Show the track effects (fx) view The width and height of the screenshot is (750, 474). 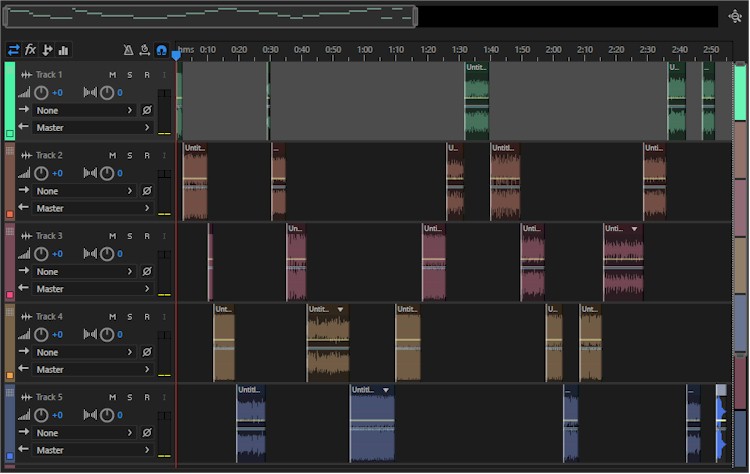pyautogui.click(x=30, y=50)
